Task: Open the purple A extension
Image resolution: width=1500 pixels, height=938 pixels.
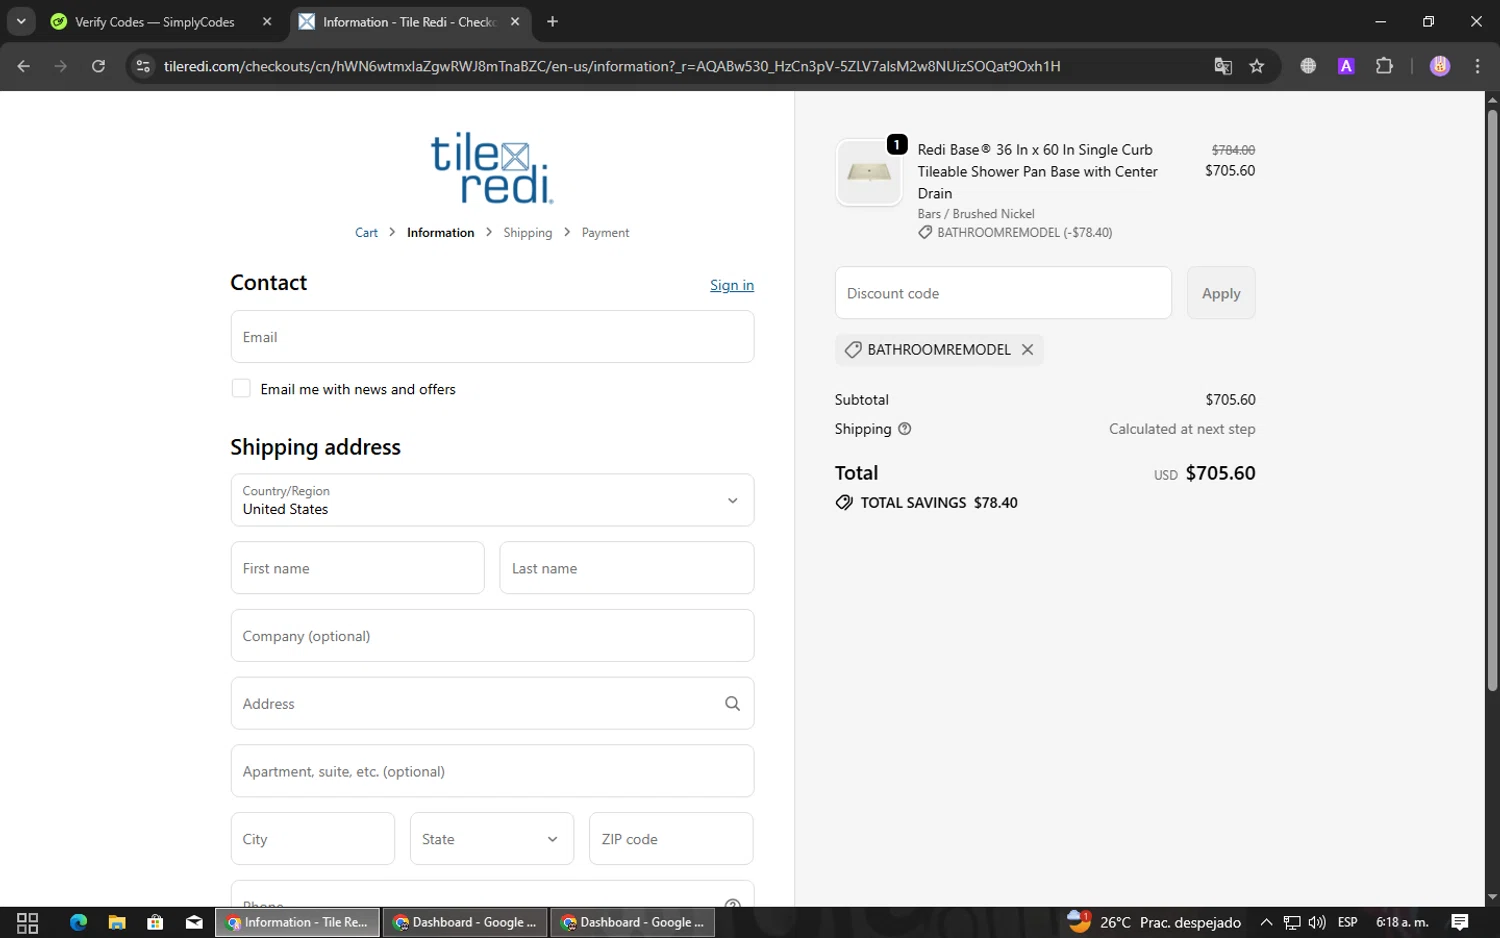Action: (1346, 66)
